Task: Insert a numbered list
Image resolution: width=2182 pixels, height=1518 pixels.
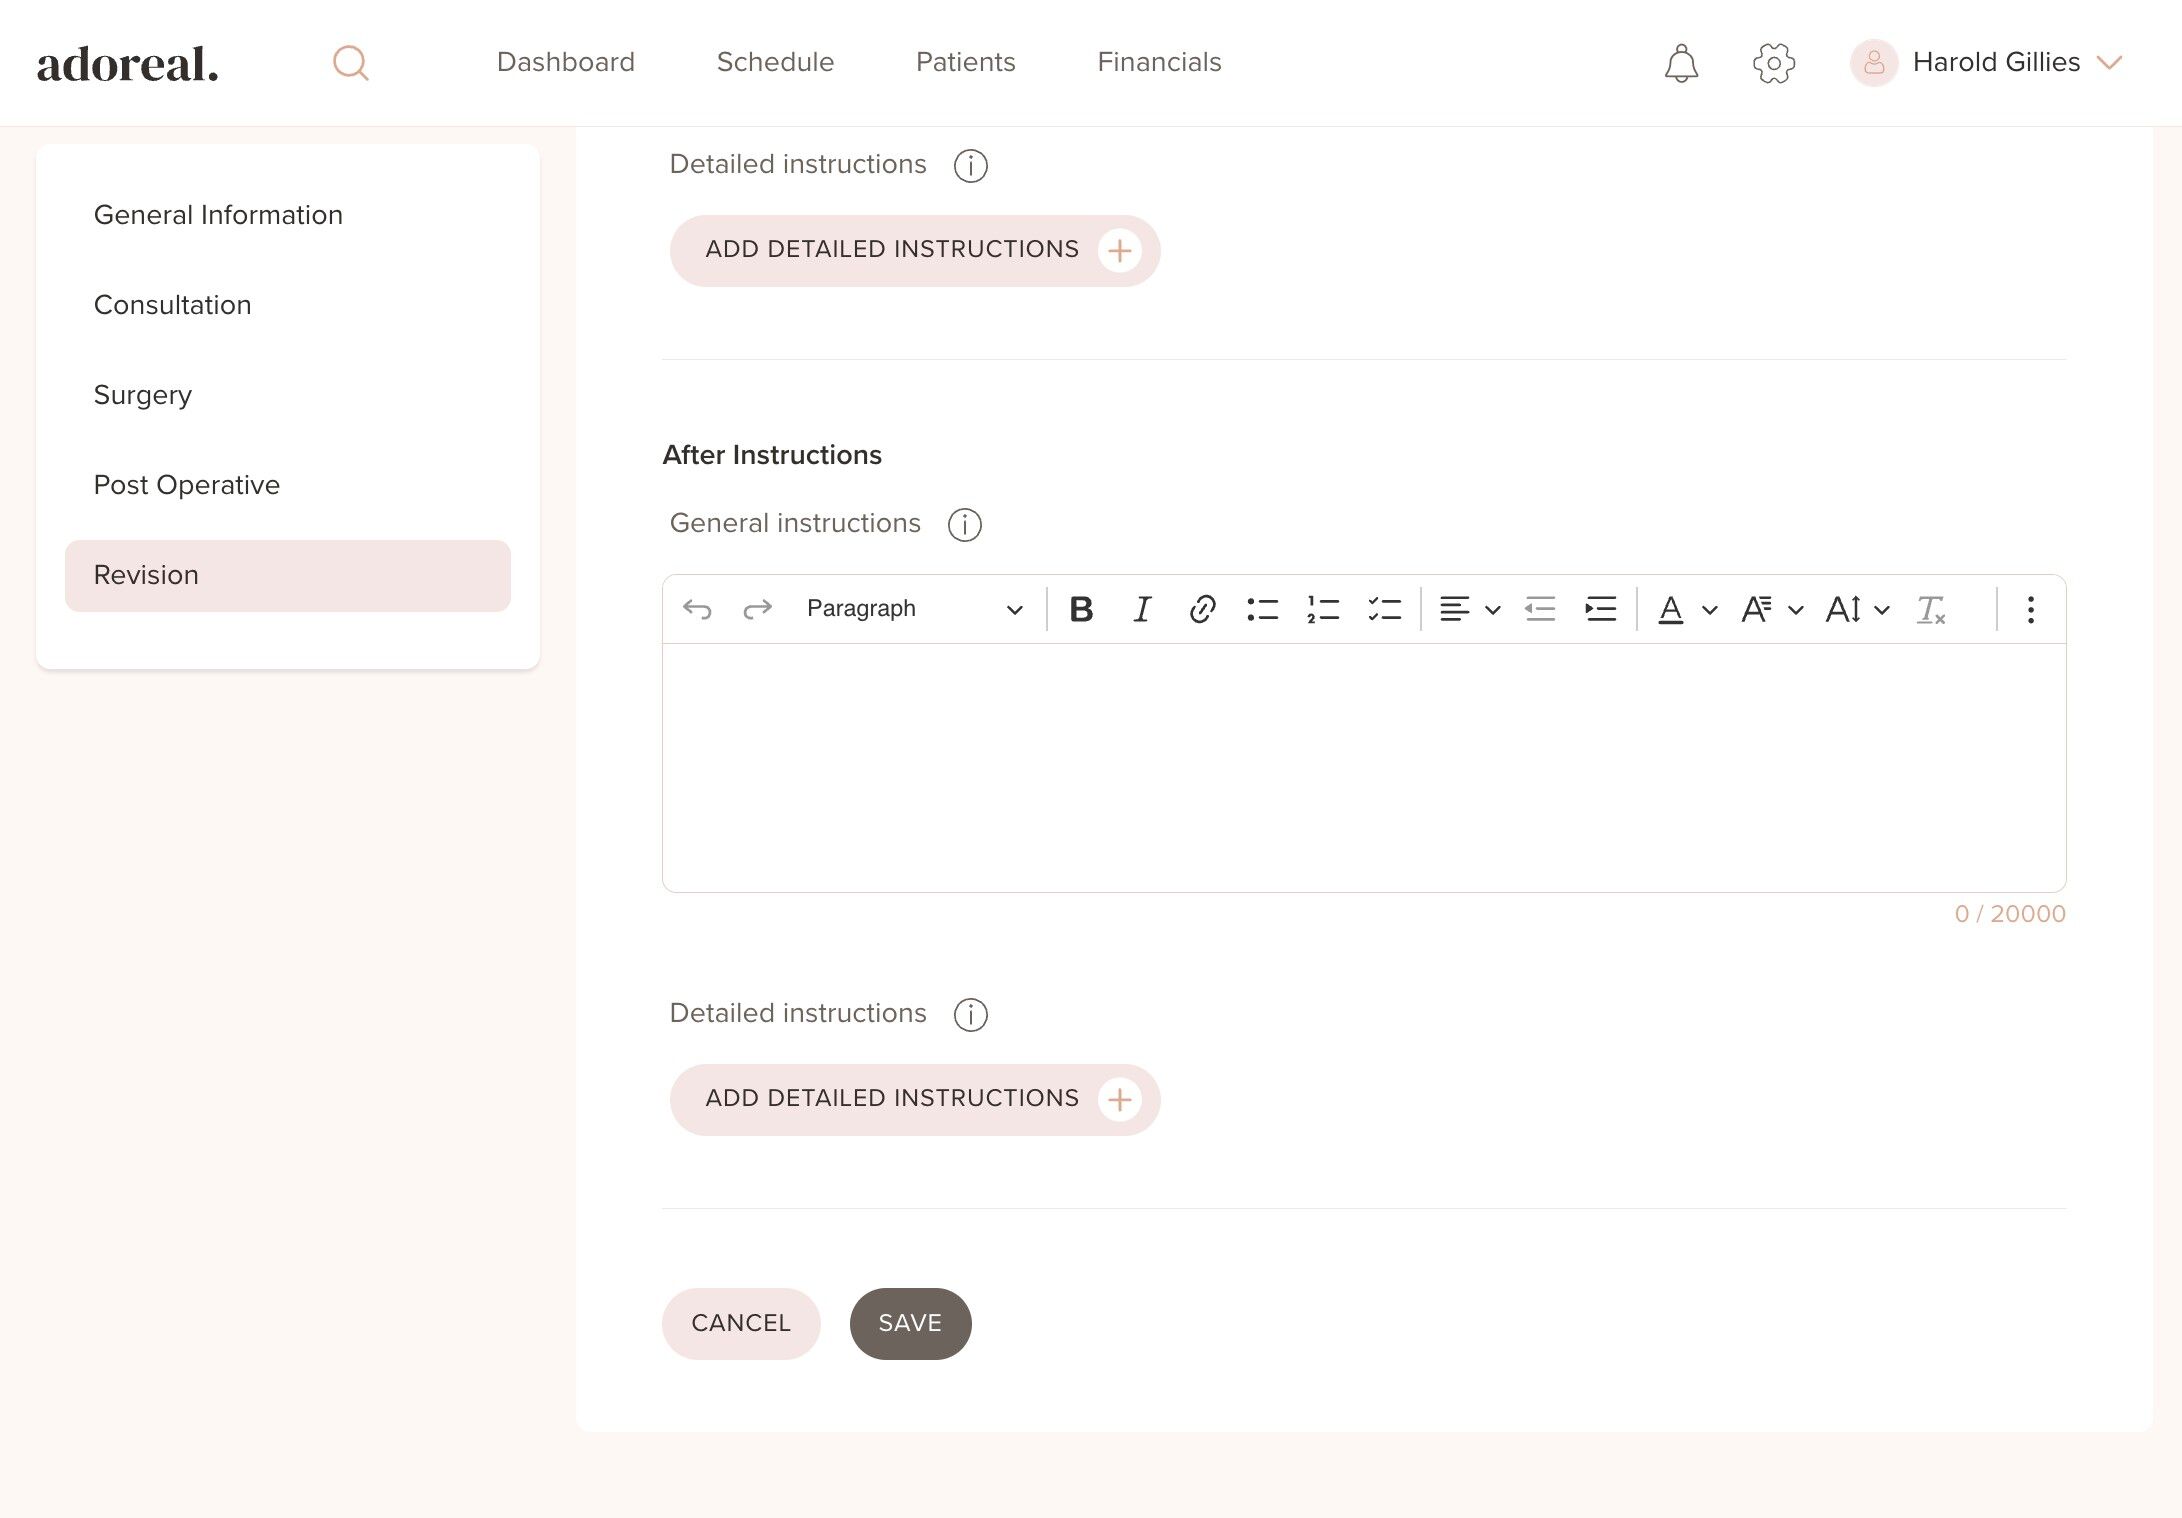Action: tap(1323, 609)
